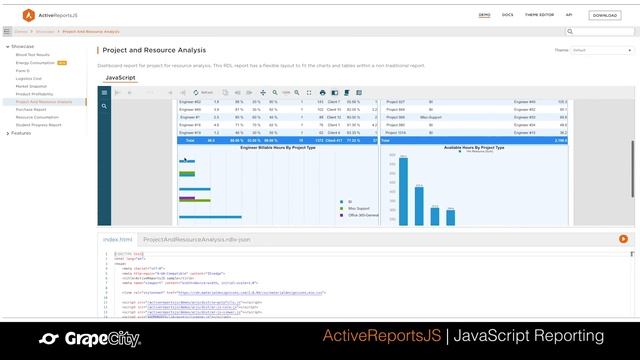The width and height of the screenshot is (640, 360).
Task: Switch single page view mode icon
Action: coord(335,93)
